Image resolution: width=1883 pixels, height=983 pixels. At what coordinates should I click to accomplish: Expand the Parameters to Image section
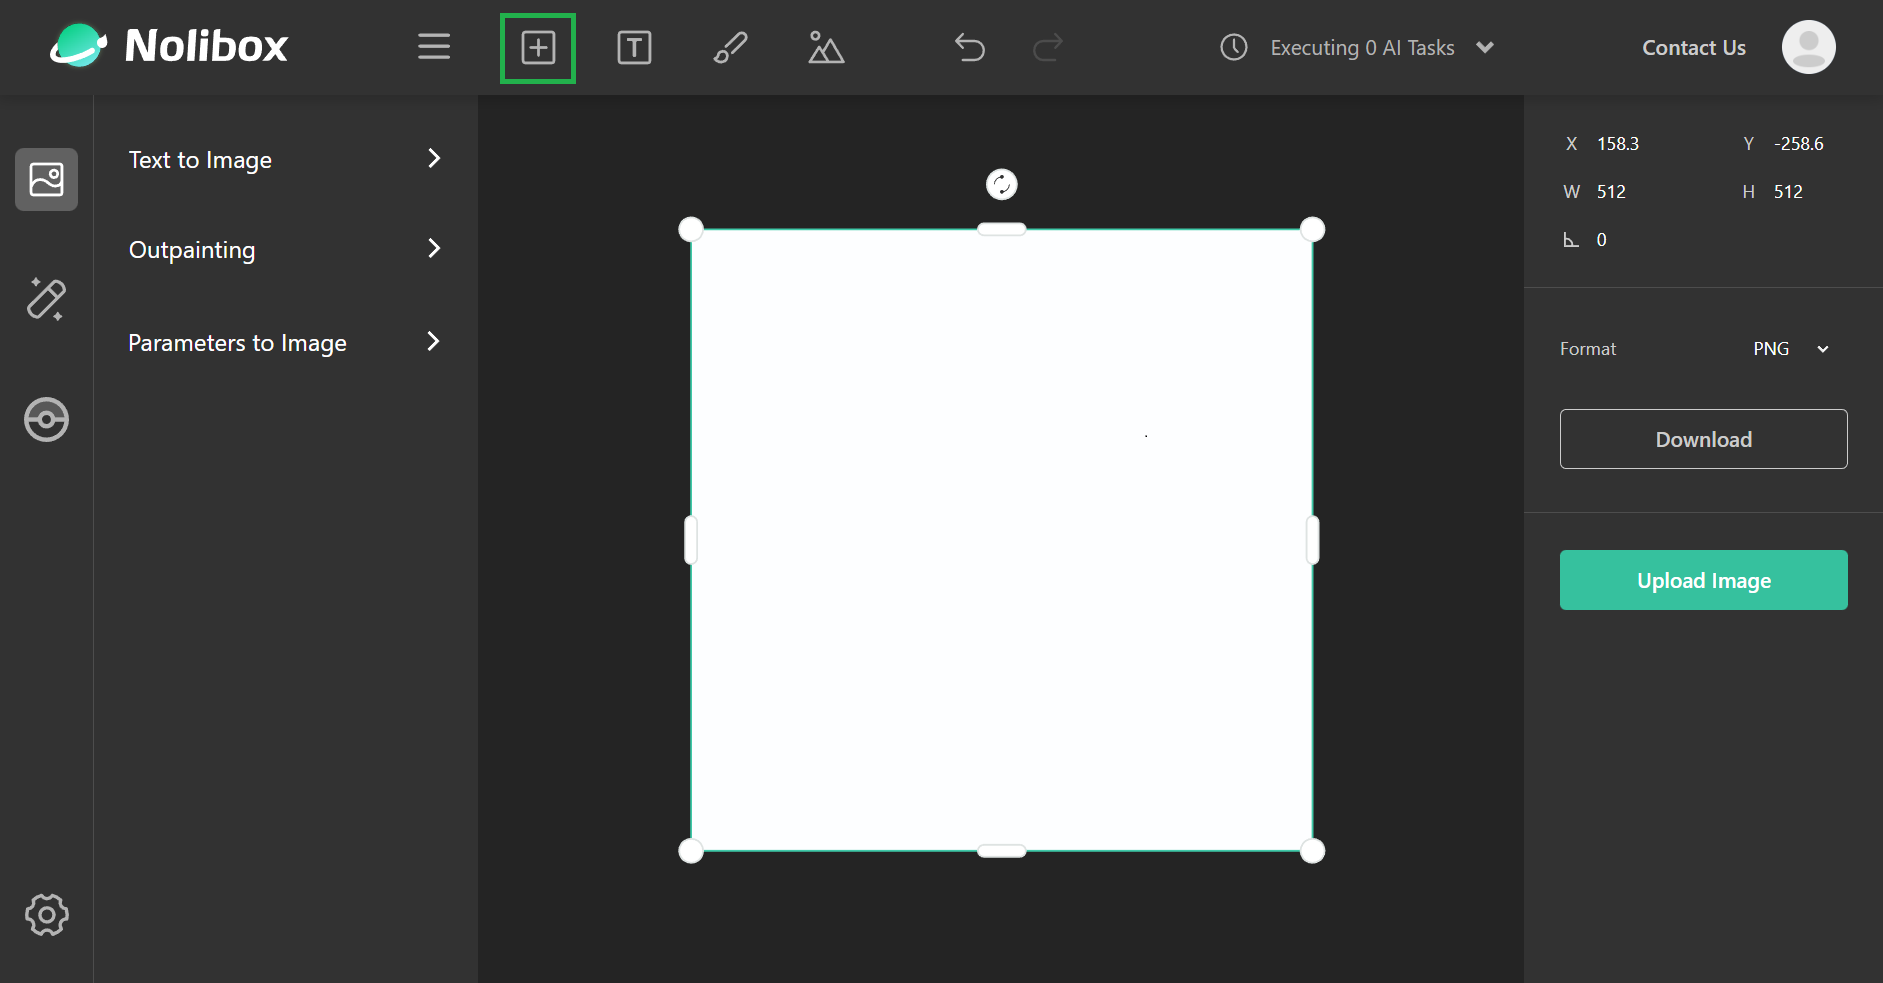point(285,343)
